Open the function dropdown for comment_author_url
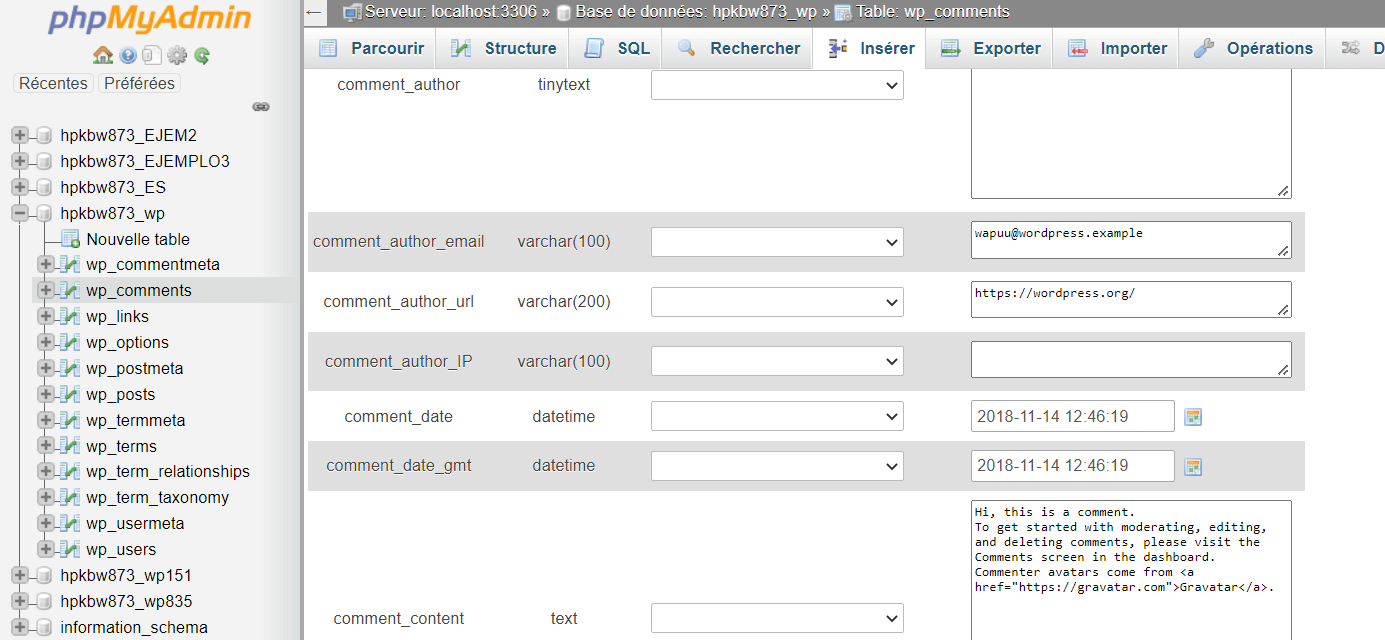Screen dimensions: 1385x640 point(776,301)
